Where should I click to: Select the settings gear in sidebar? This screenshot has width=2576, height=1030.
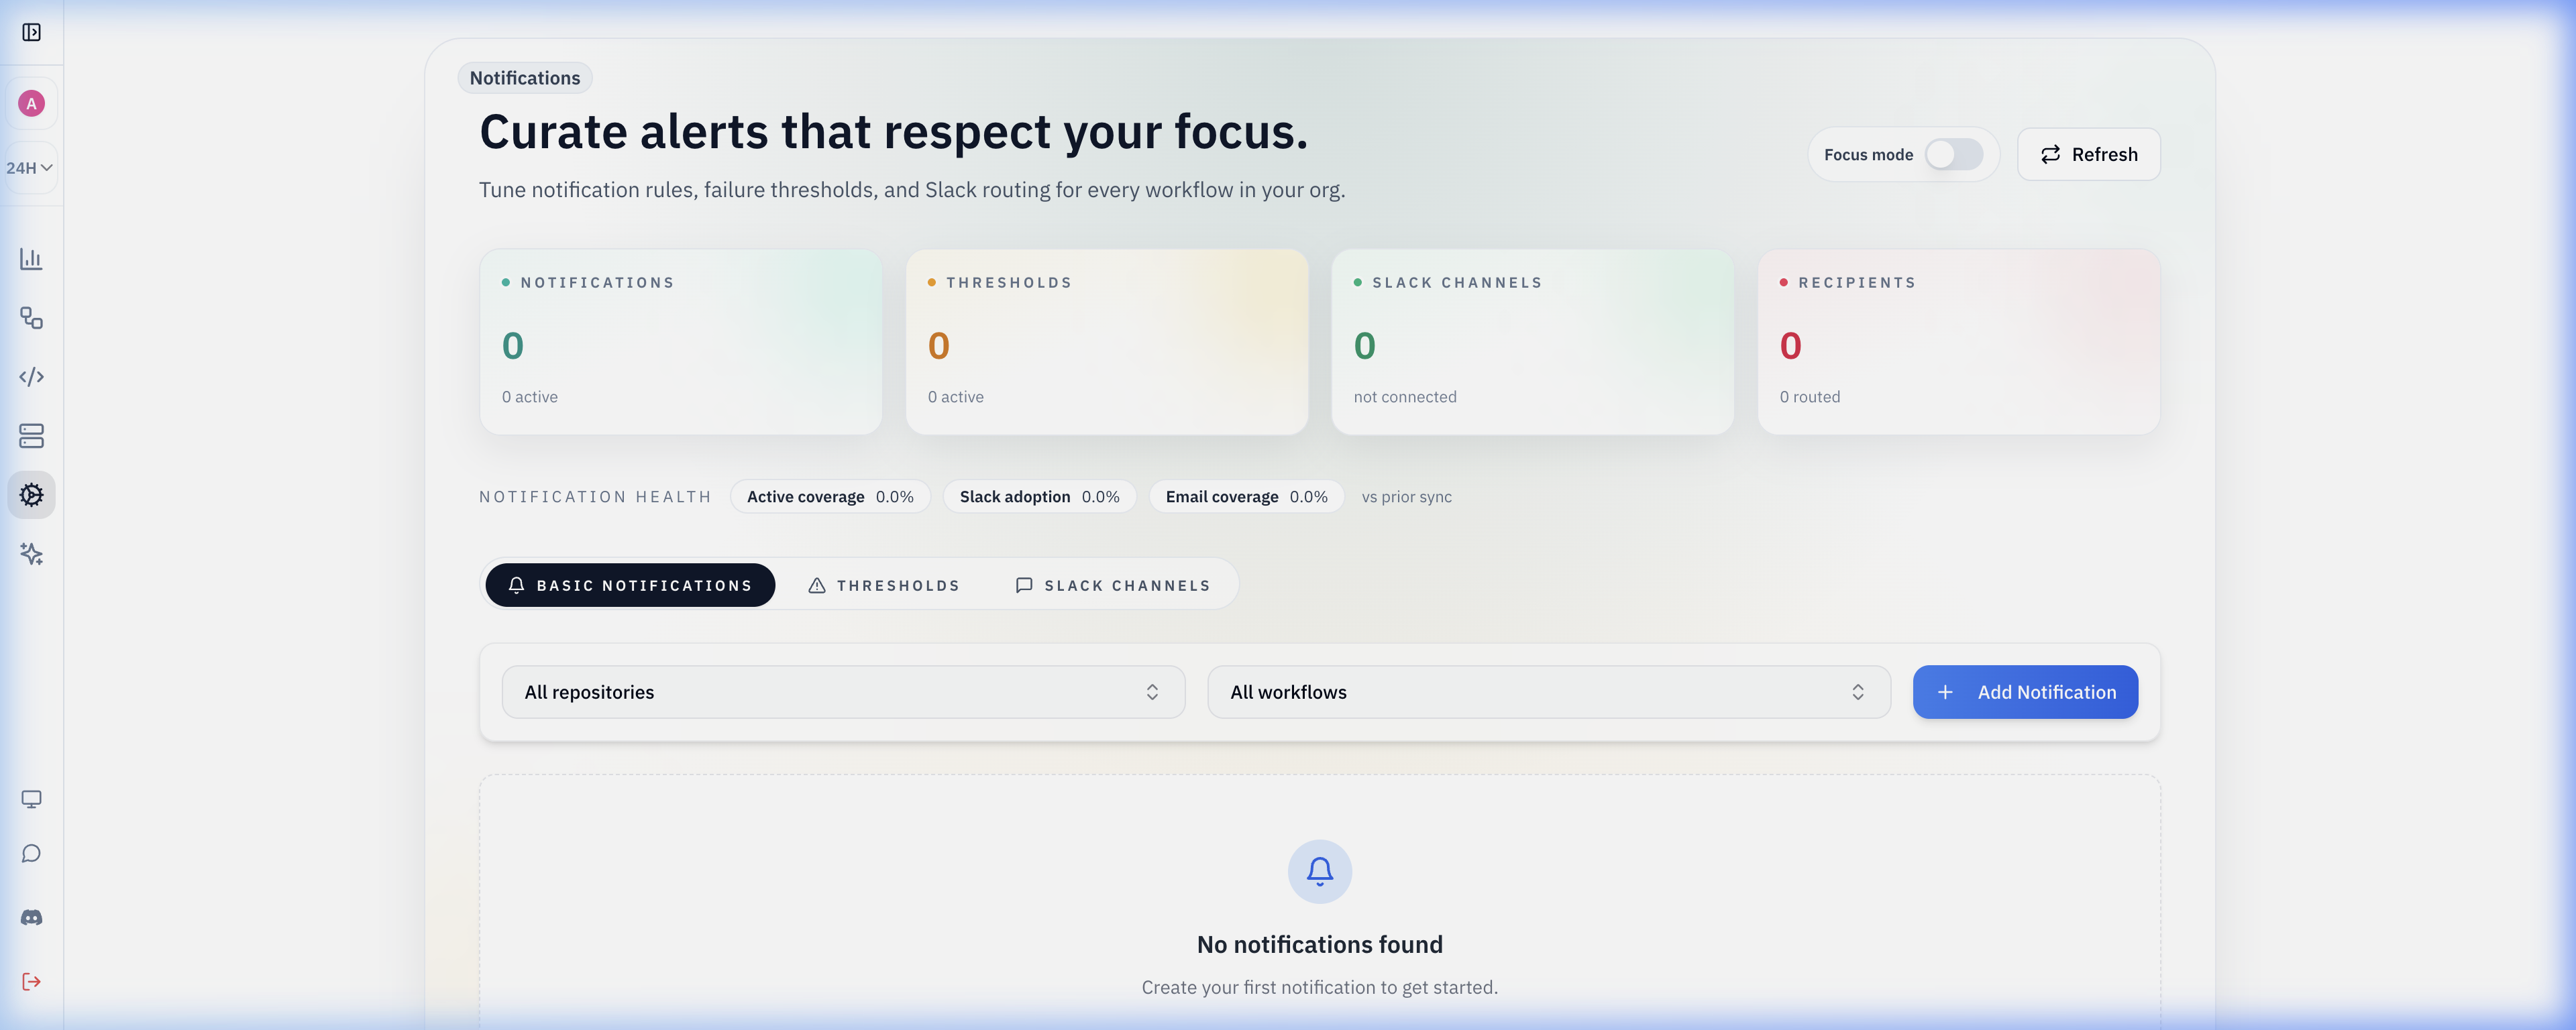(x=31, y=494)
